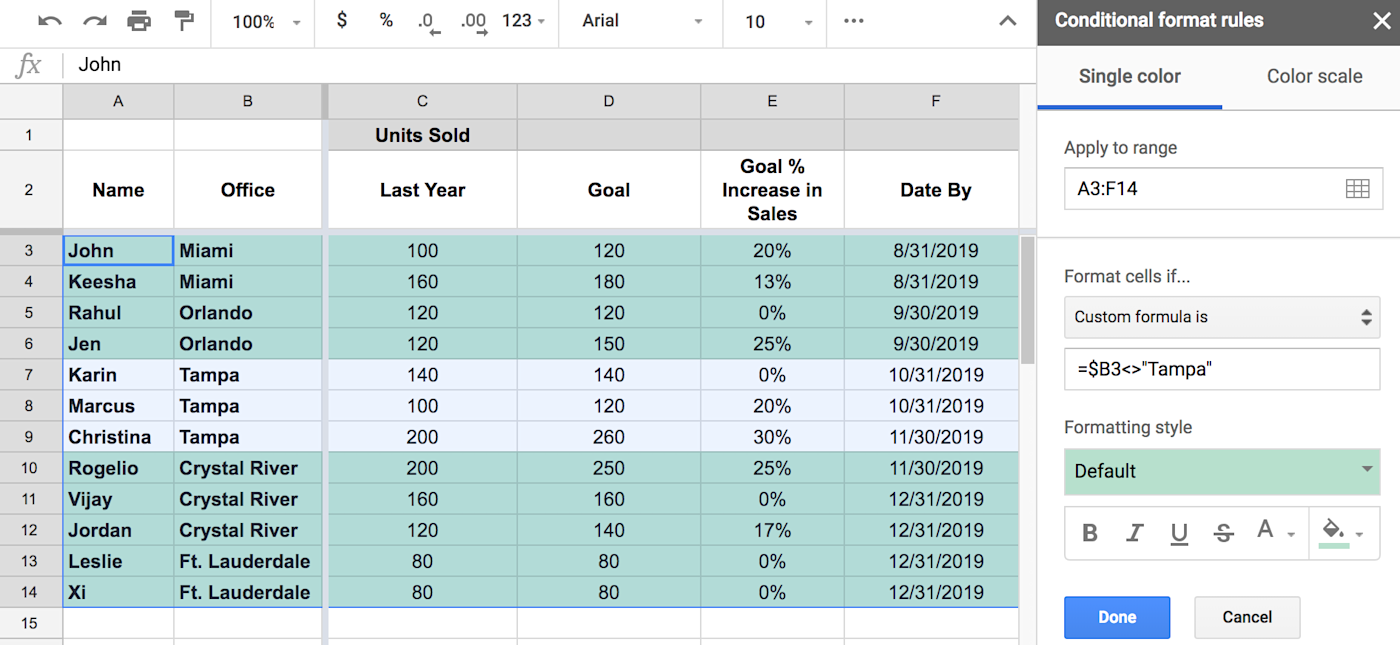The height and width of the screenshot is (645, 1400).
Task: Click the custom formula input field
Action: point(1221,369)
